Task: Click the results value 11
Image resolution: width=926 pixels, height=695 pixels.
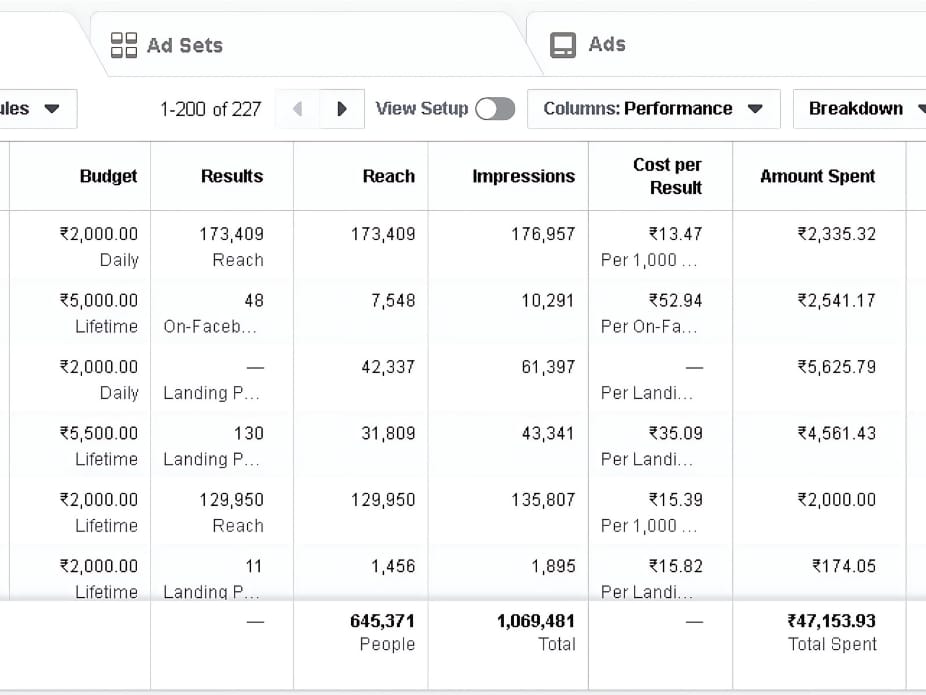Action: tap(254, 566)
